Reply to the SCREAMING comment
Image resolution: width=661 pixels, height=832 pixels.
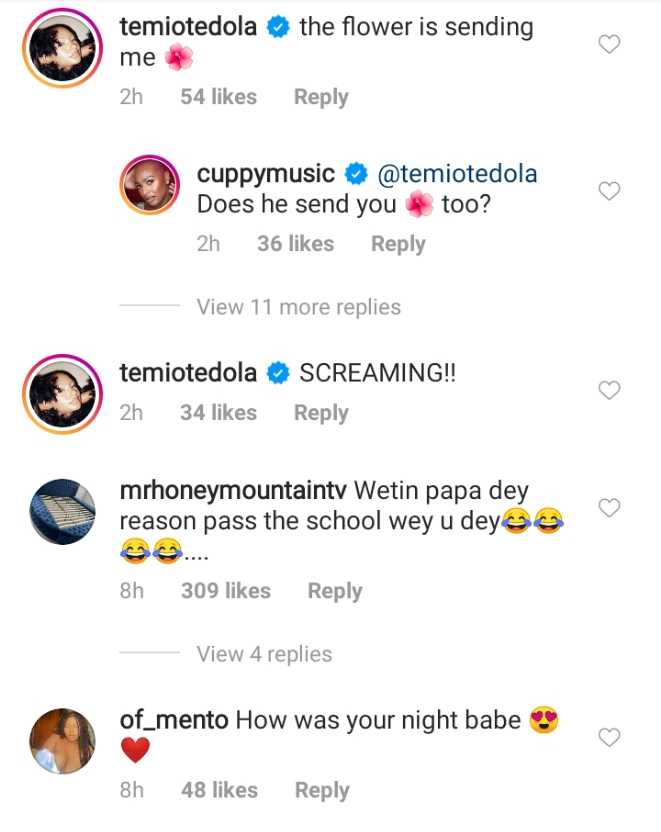click(321, 413)
